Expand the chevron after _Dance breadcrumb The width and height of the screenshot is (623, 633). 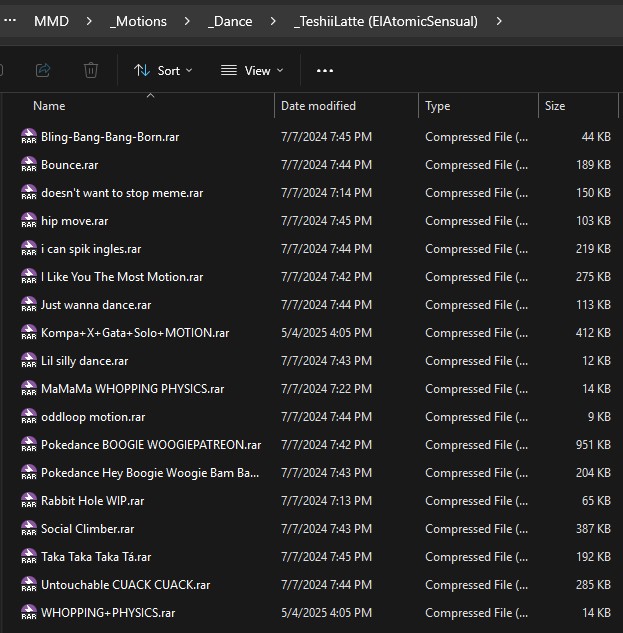(273, 21)
